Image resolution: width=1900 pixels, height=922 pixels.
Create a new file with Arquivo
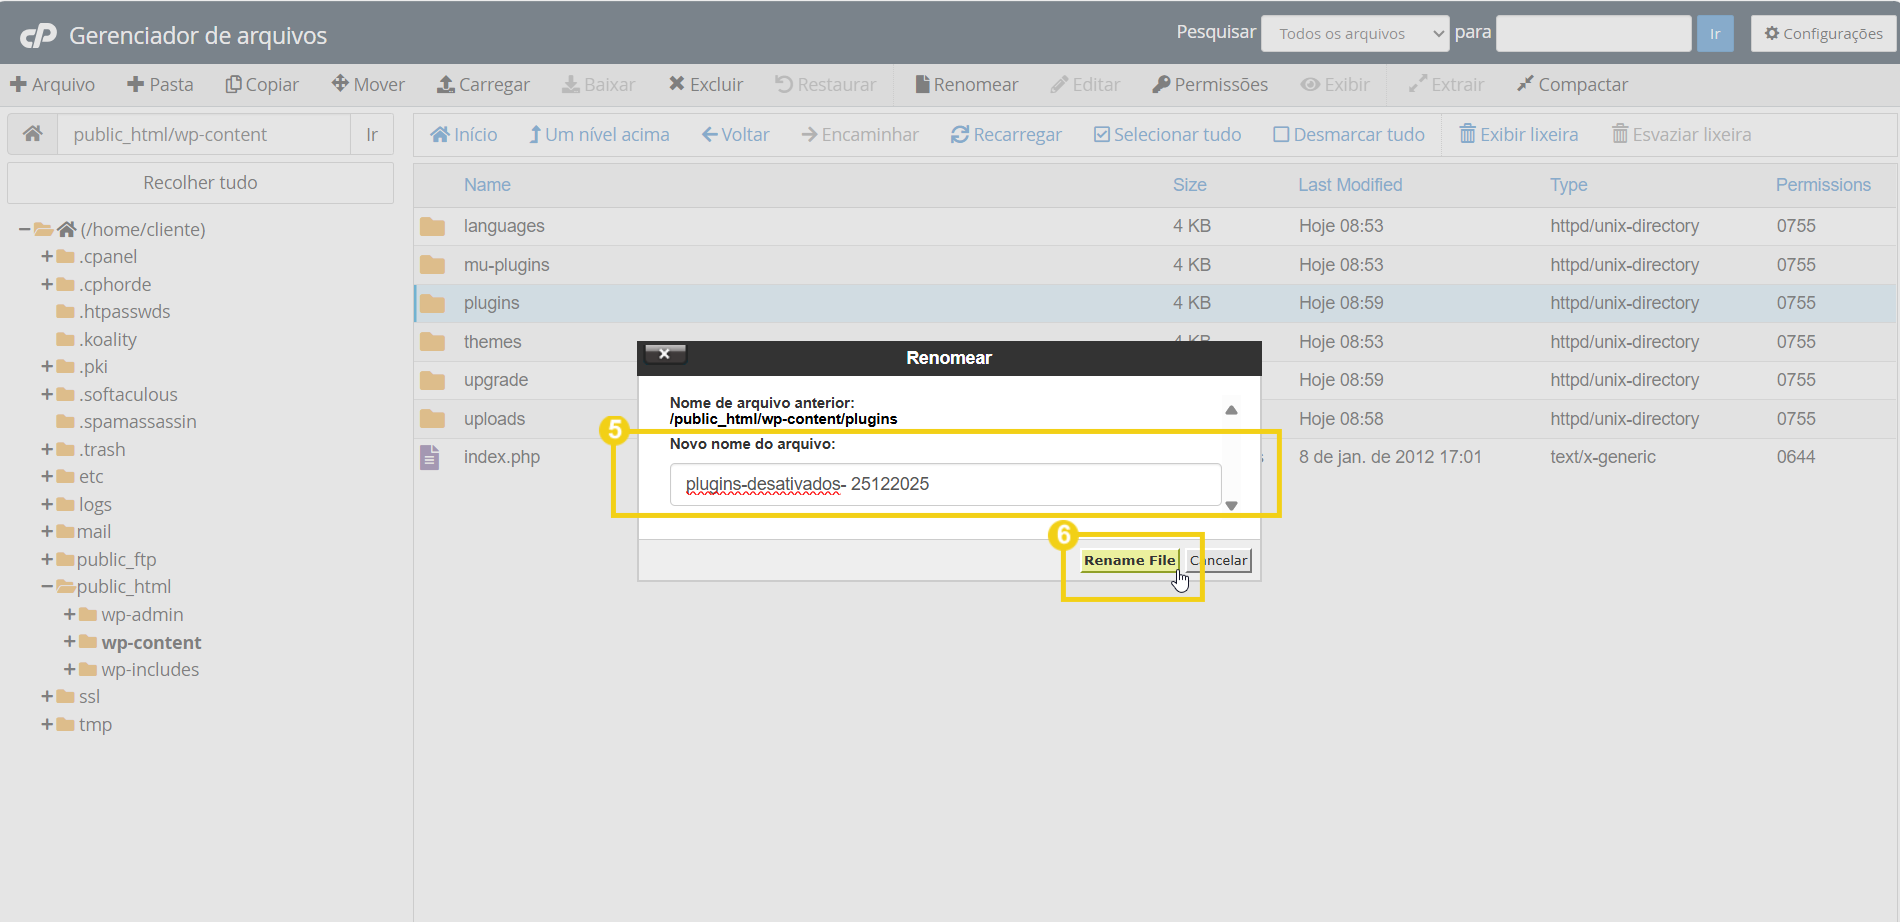pyautogui.click(x=52, y=85)
